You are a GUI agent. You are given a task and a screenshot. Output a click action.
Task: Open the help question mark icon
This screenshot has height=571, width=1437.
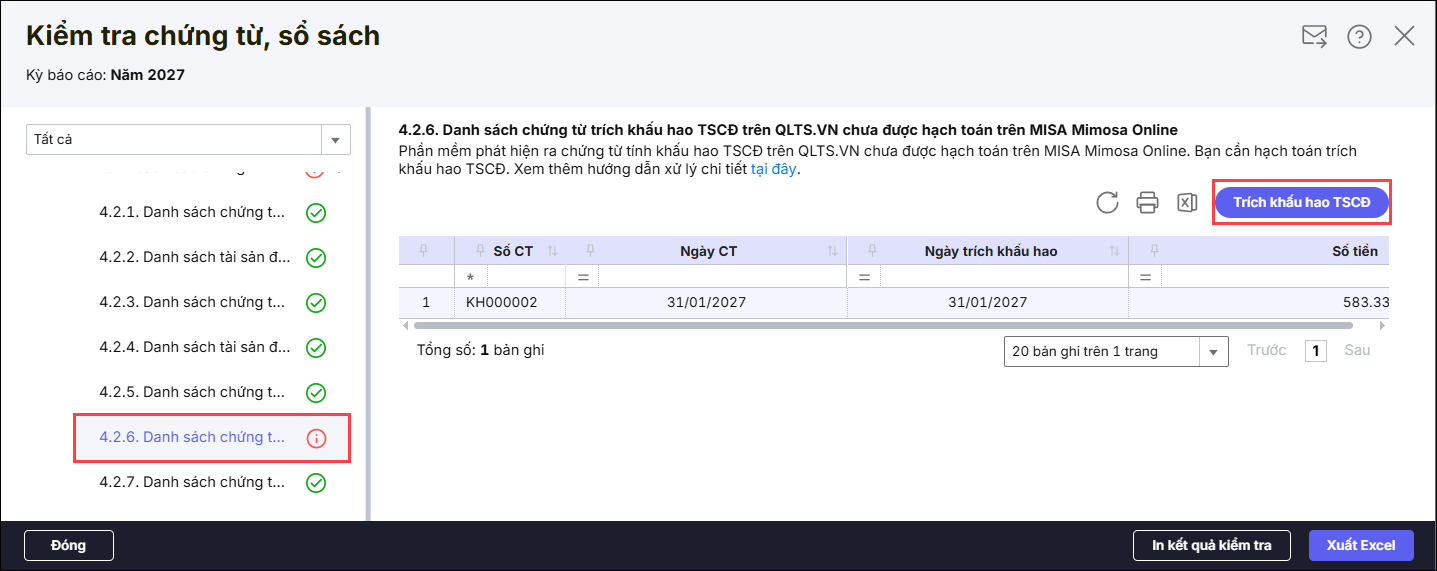coord(1359,37)
